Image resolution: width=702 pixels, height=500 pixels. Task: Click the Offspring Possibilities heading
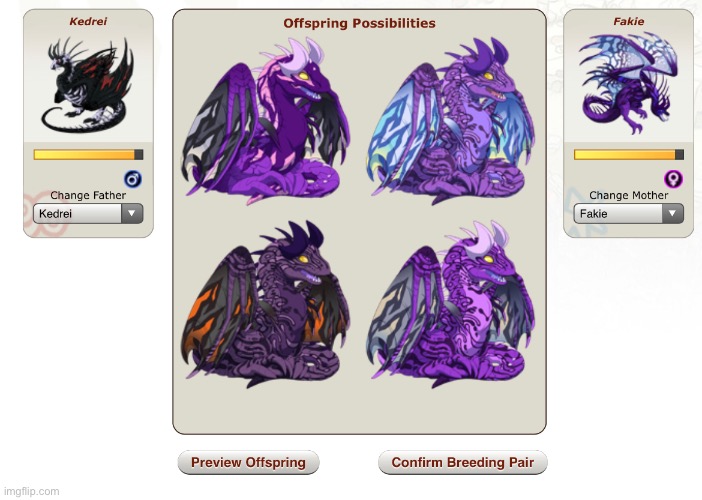pyautogui.click(x=359, y=23)
